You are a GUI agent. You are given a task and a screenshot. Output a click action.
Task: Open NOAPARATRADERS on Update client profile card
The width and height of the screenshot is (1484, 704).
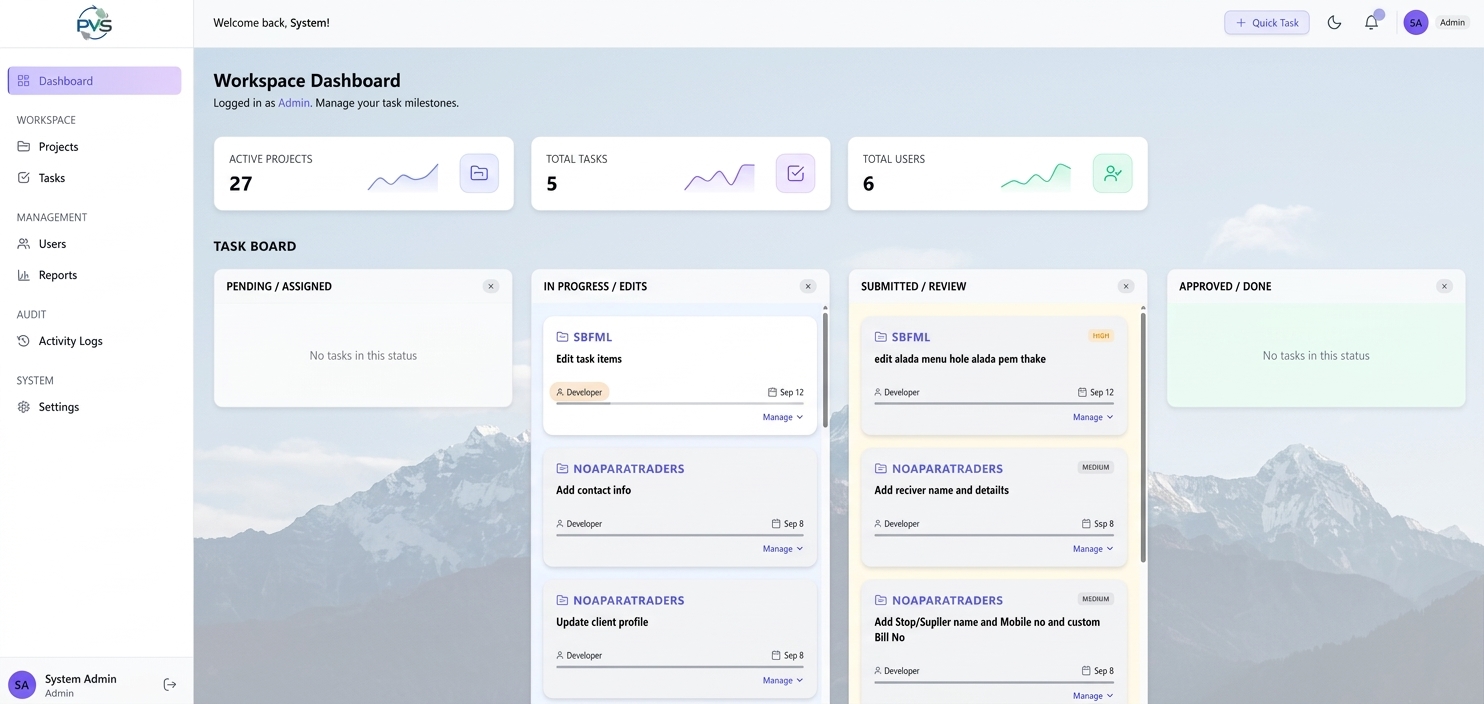coord(629,600)
